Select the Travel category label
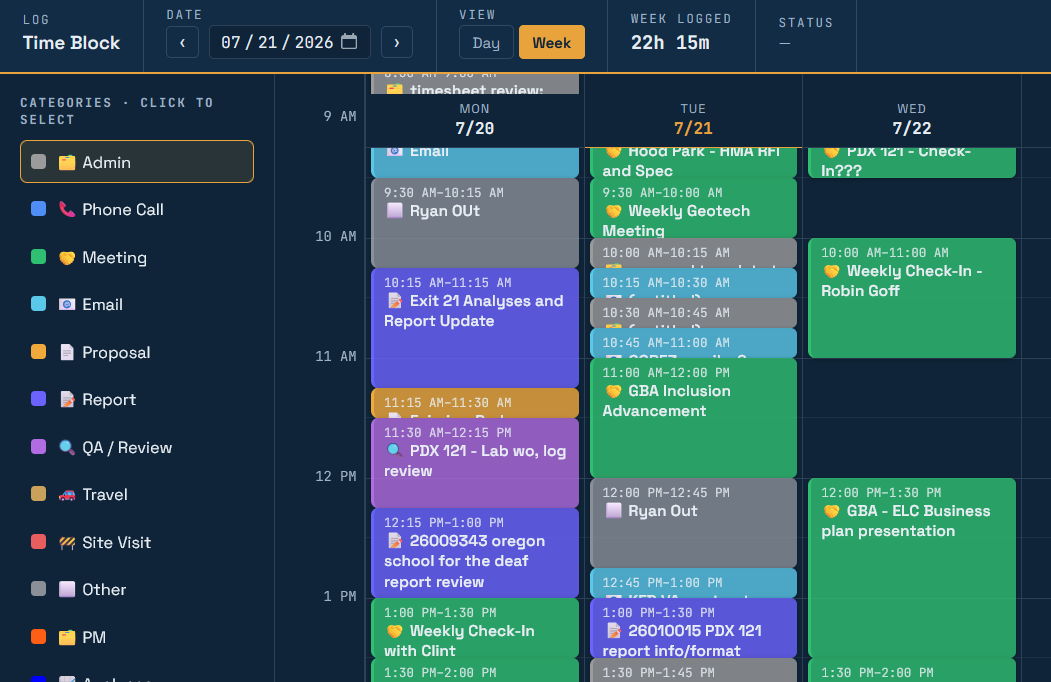 (105, 495)
